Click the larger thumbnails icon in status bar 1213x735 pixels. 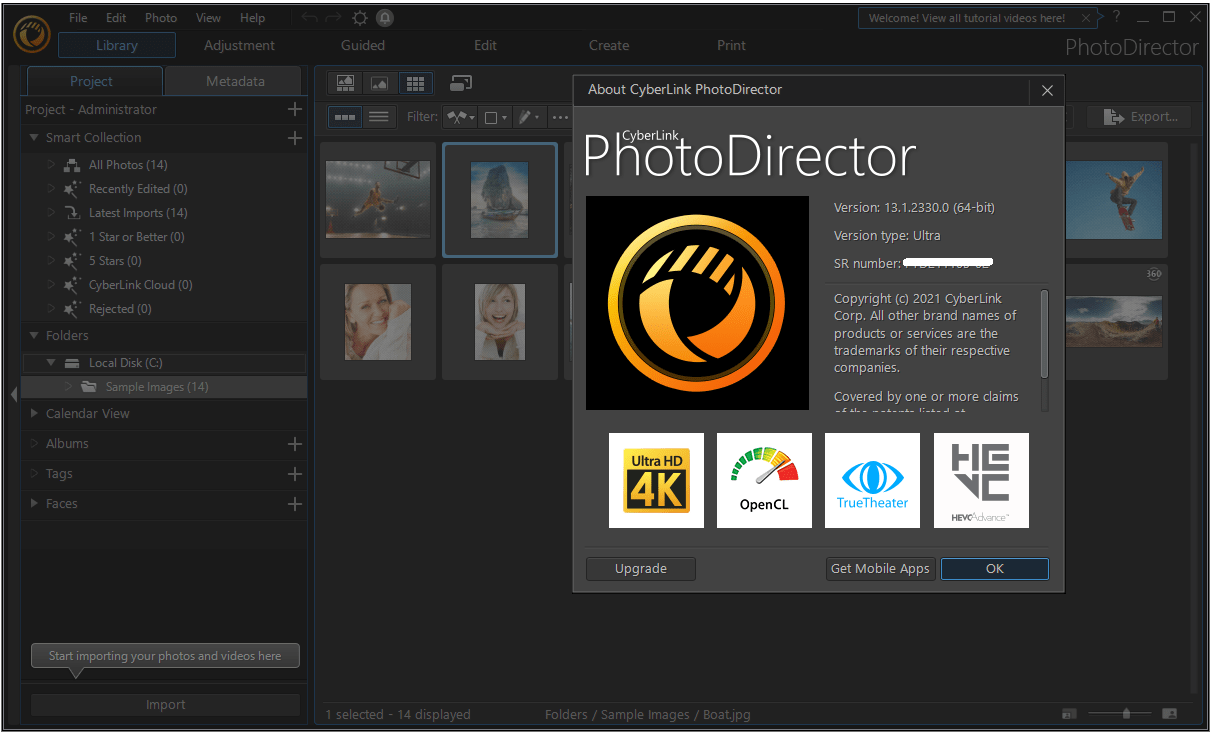tap(1169, 714)
